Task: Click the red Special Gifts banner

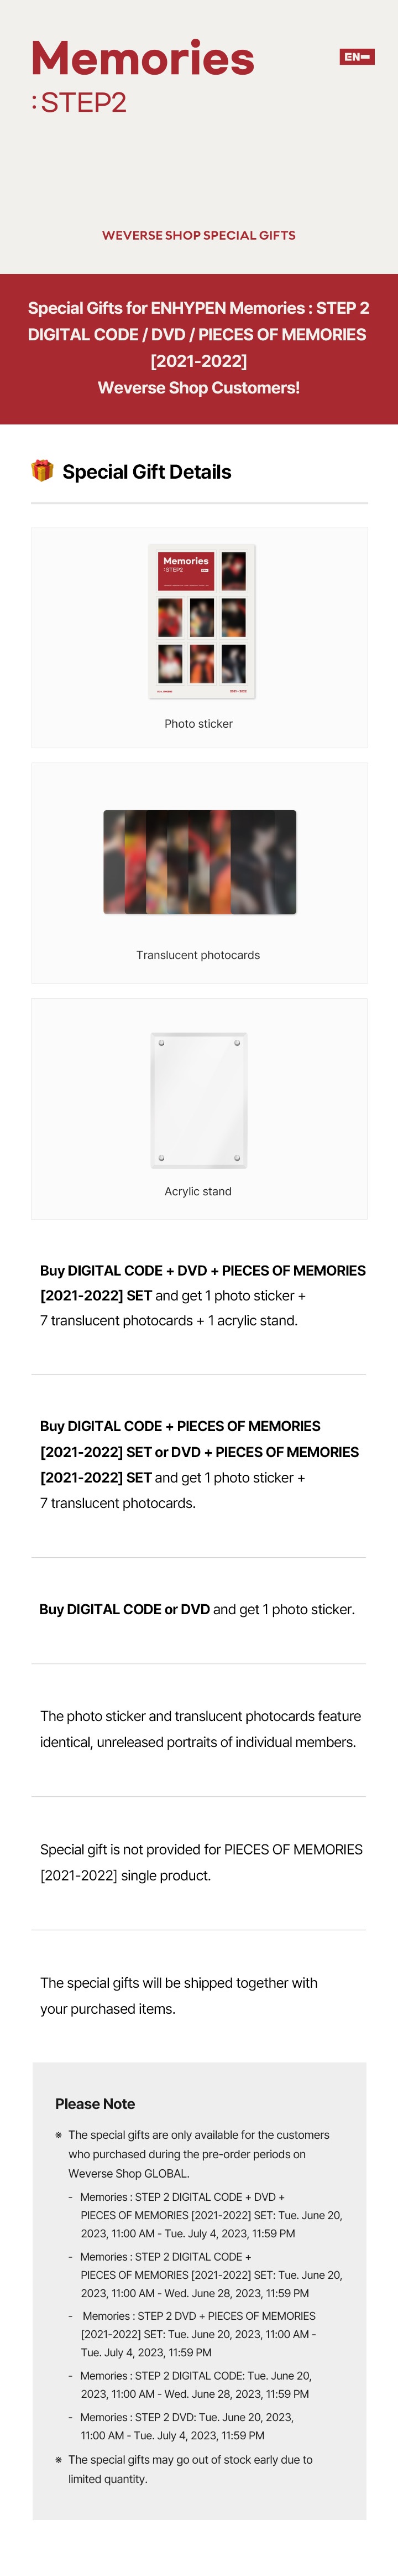Action: pos(199,348)
